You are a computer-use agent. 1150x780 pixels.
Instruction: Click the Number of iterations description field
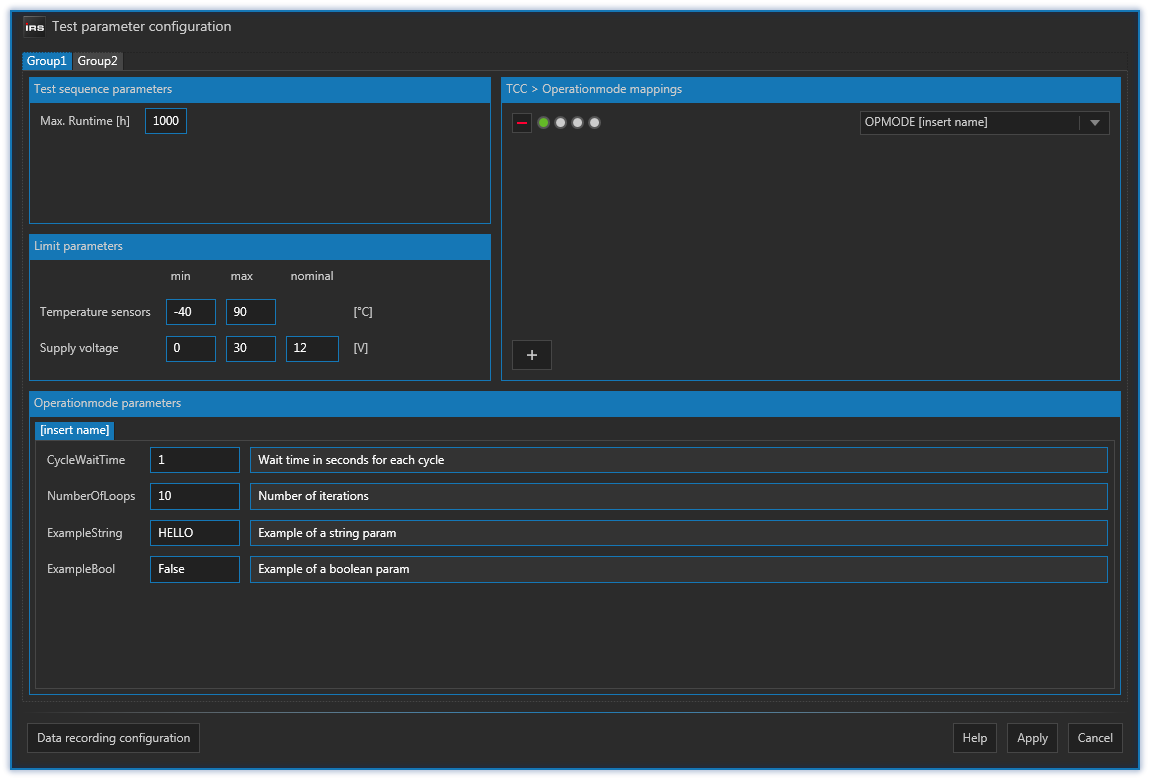coord(678,496)
